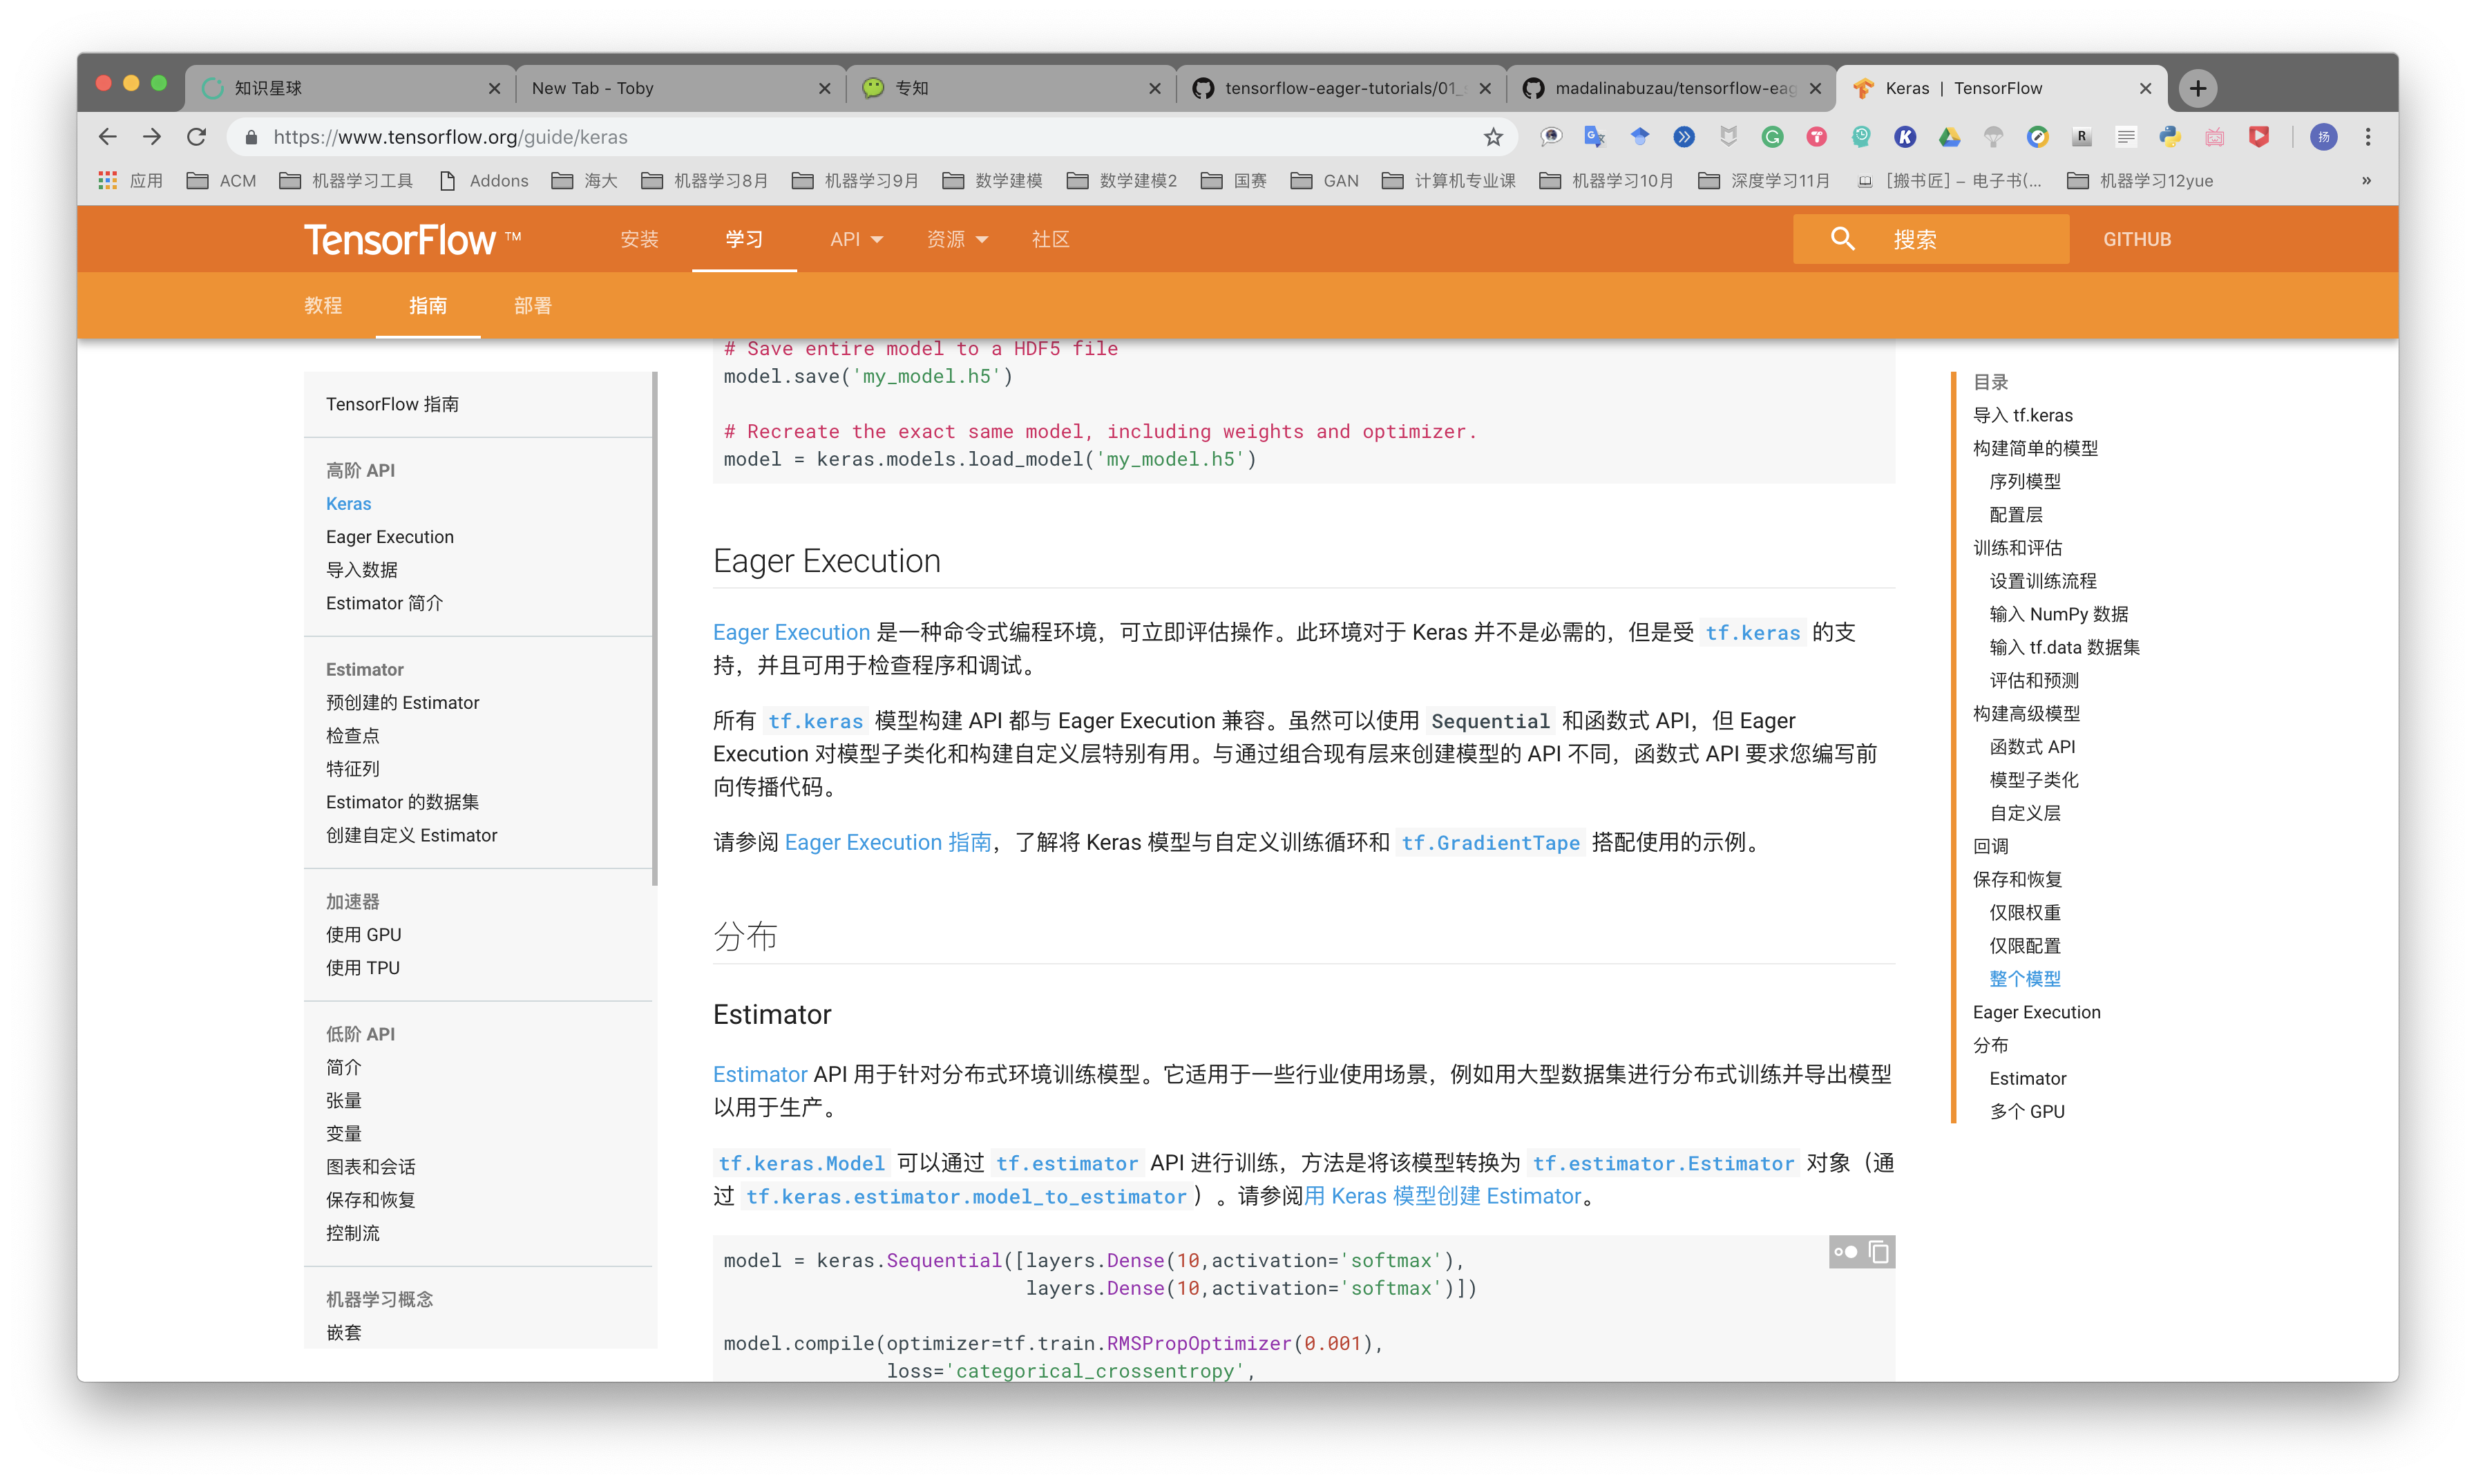The height and width of the screenshot is (1484, 2476).
Task: Open Chrome three-dot menu
Action: pos(2368,137)
